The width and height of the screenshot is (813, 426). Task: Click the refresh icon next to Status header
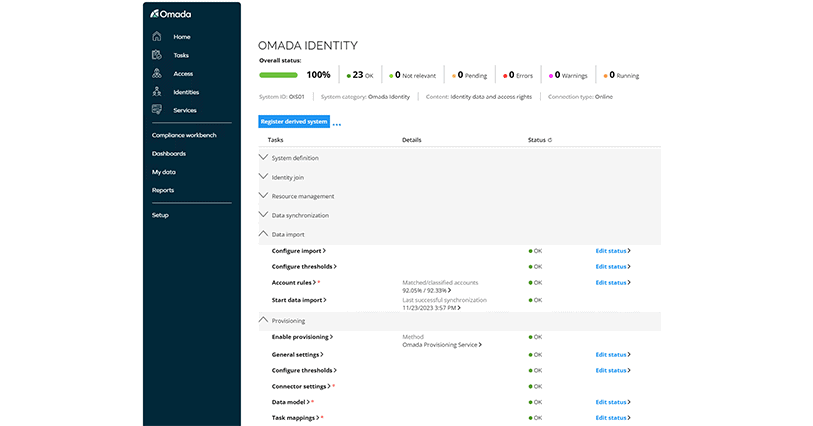point(550,140)
